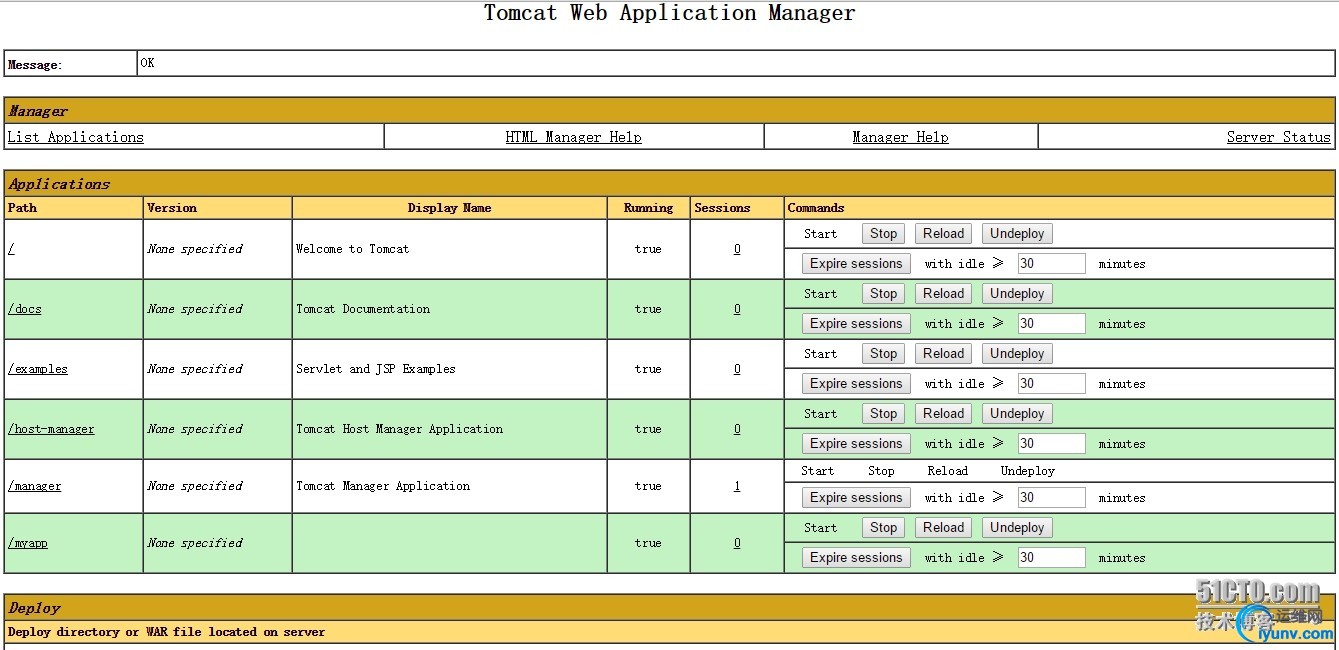Reload the /host-manager application
The height and width of the screenshot is (650, 1339).
(944, 414)
